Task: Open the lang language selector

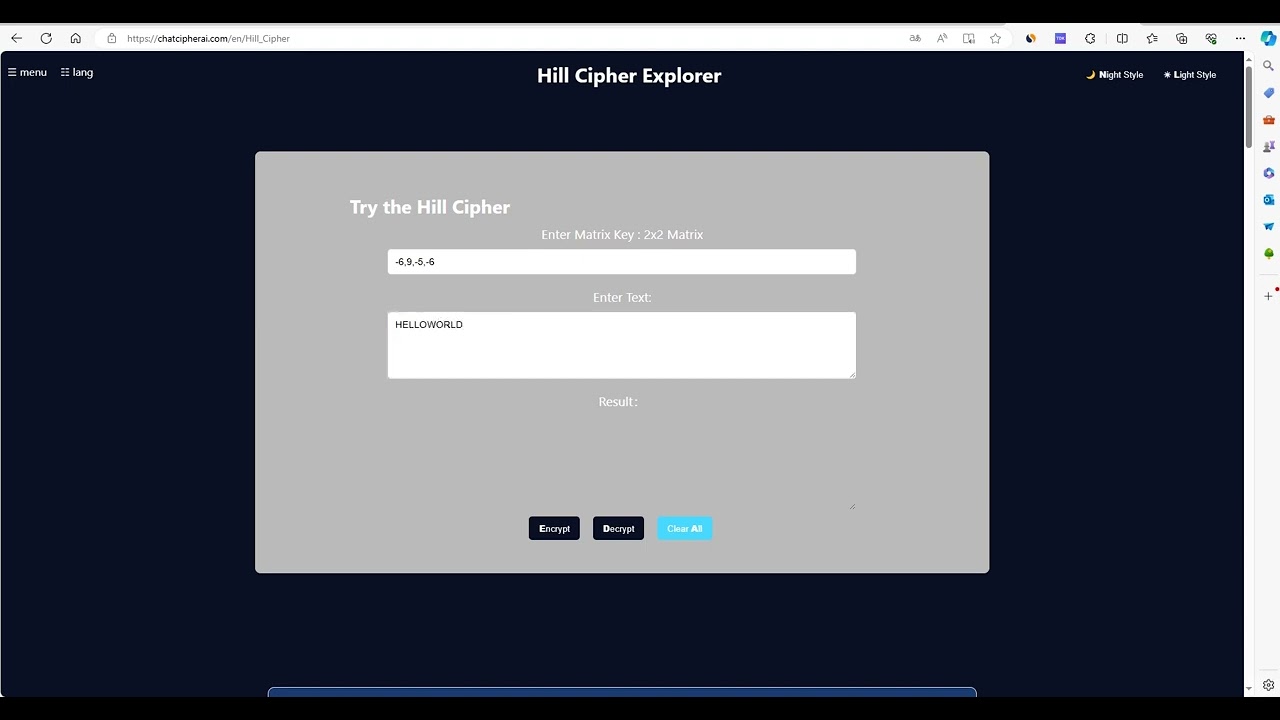Action: pyautogui.click(x=77, y=72)
